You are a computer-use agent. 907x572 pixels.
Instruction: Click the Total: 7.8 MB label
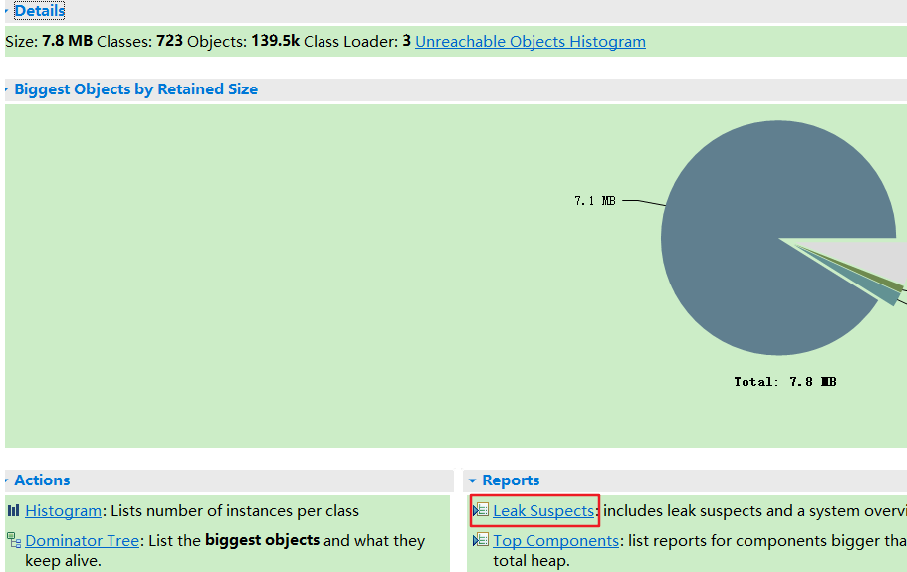point(785,382)
